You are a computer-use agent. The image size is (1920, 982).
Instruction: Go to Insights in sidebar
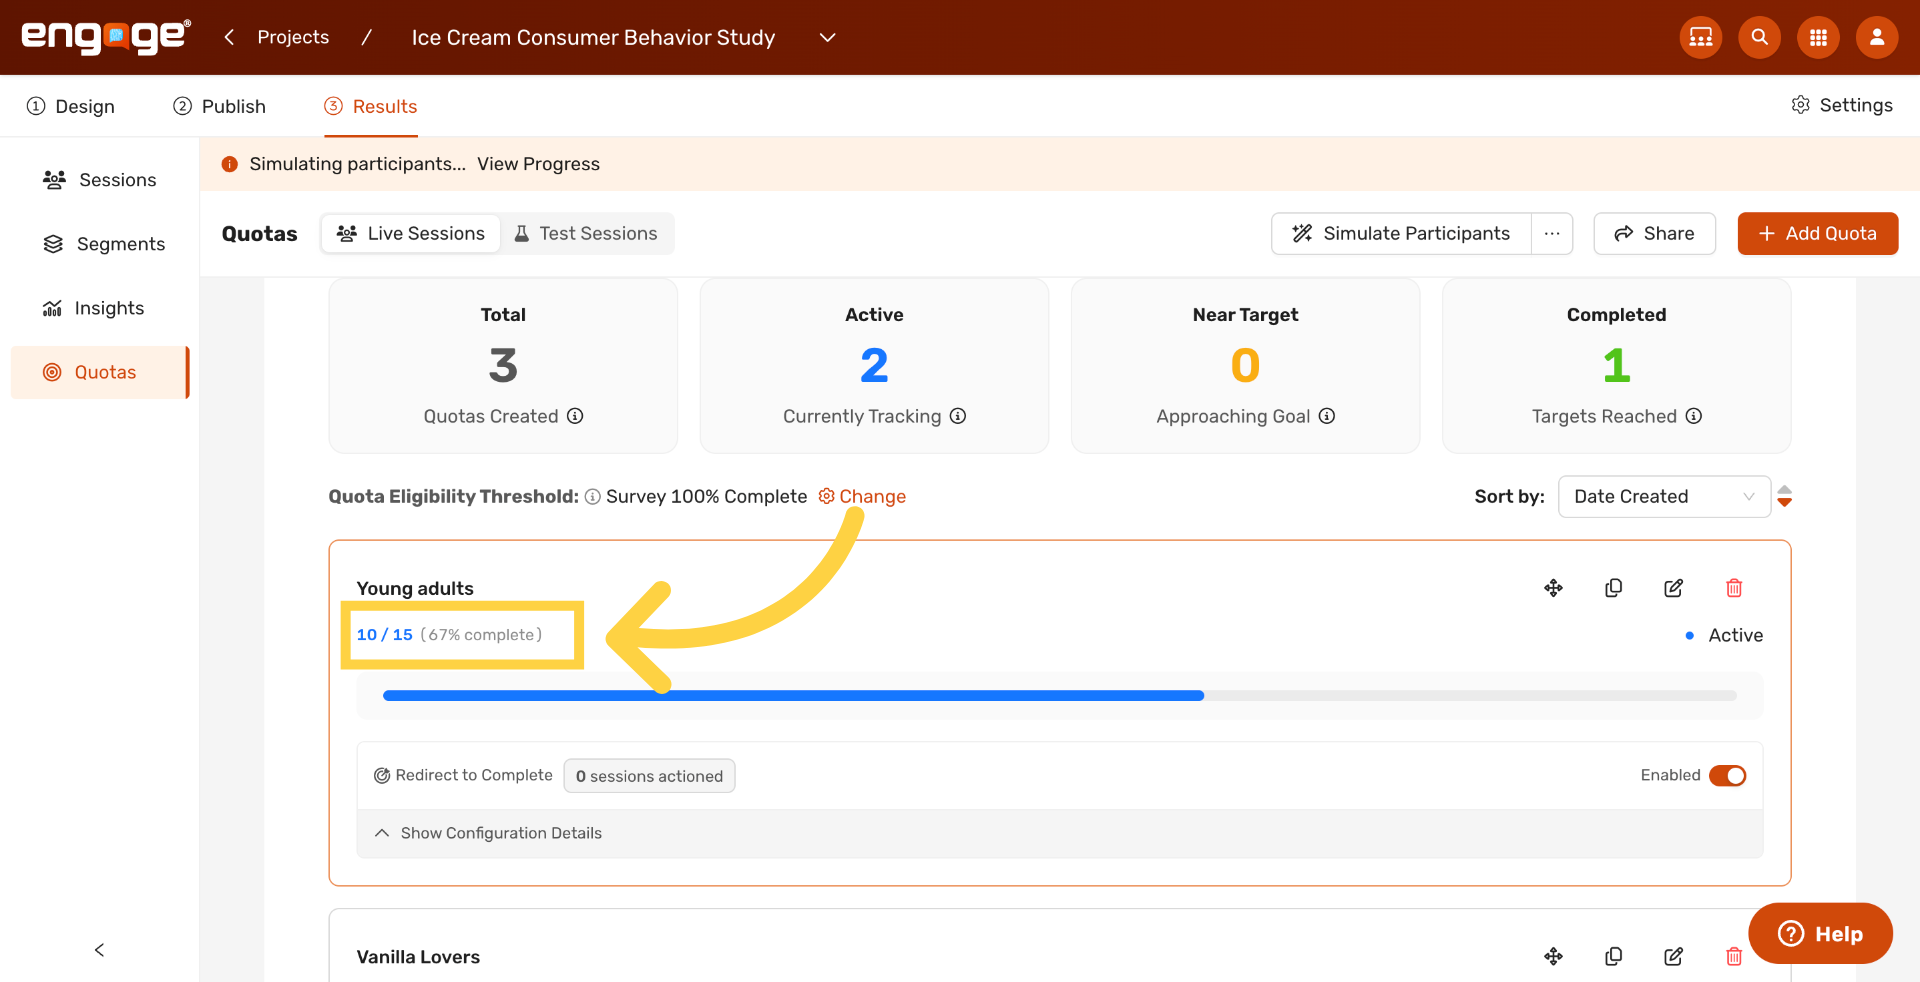[x=100, y=308]
